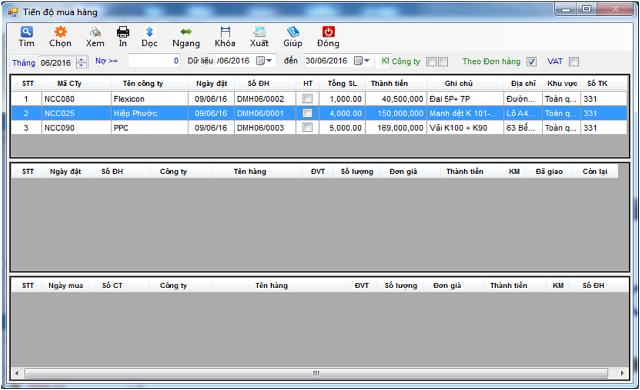Image resolution: width=640 pixels, height=390 pixels.
Task: Select cell NCC090
Action: coord(76,128)
